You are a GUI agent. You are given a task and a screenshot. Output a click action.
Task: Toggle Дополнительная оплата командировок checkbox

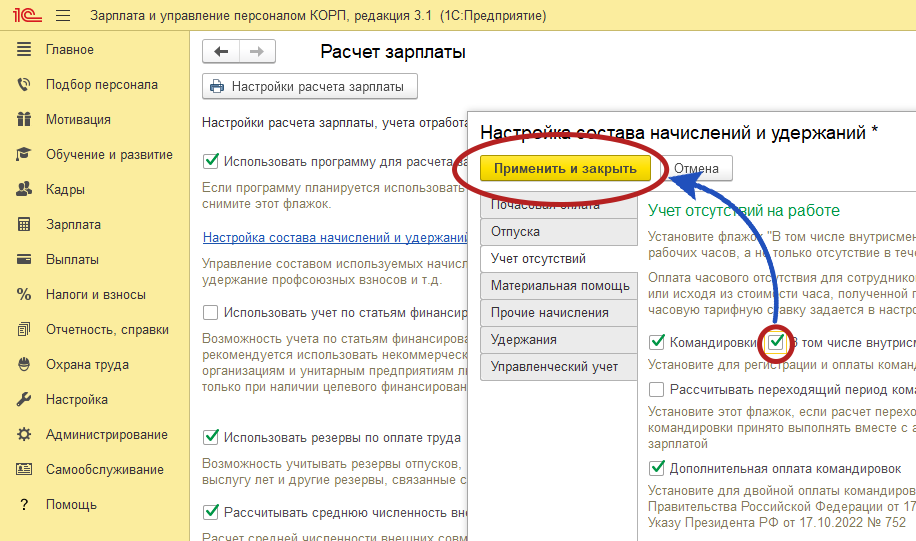tap(657, 467)
